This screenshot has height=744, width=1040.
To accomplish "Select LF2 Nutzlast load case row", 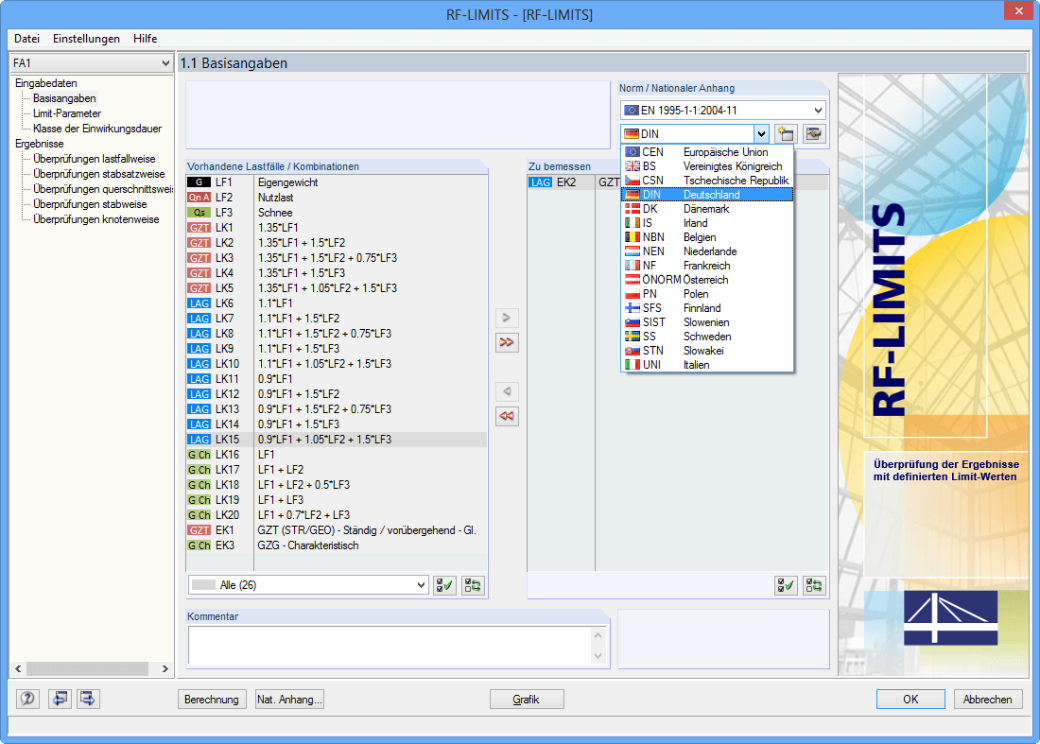I will tap(337, 198).
